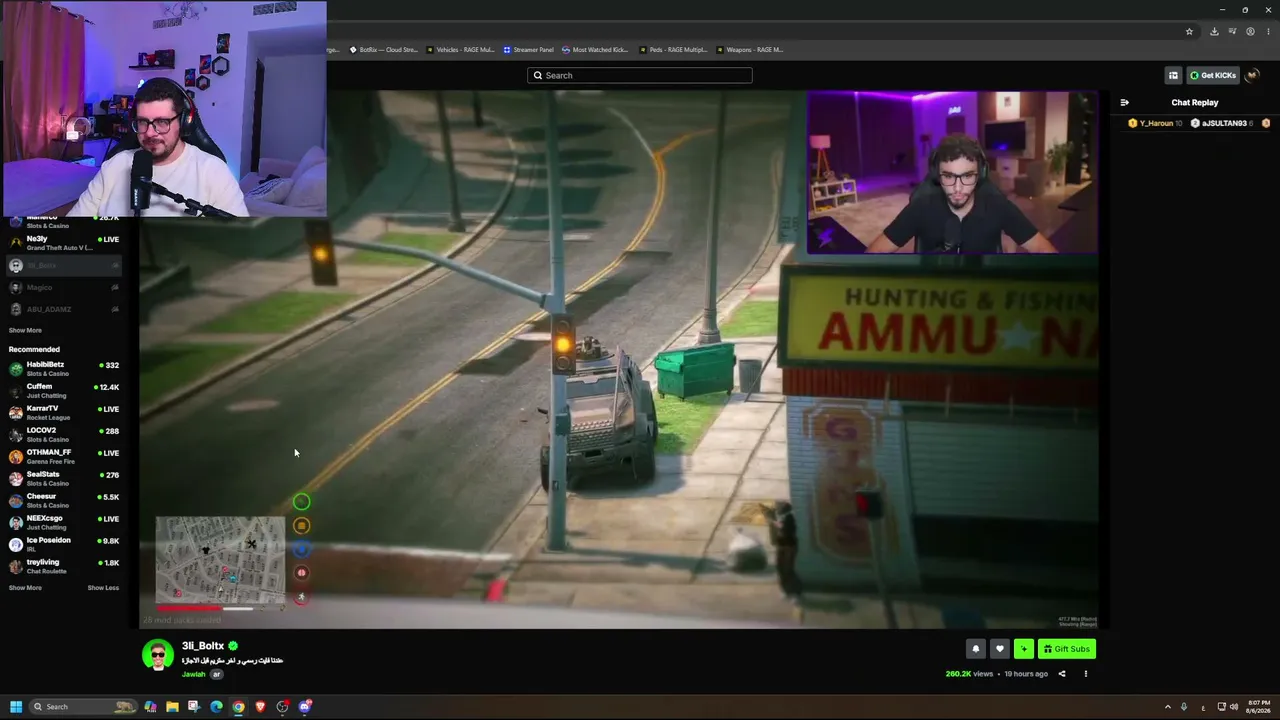This screenshot has height=720, width=1280.
Task: Click the green subscribe star button
Action: coord(1023,649)
